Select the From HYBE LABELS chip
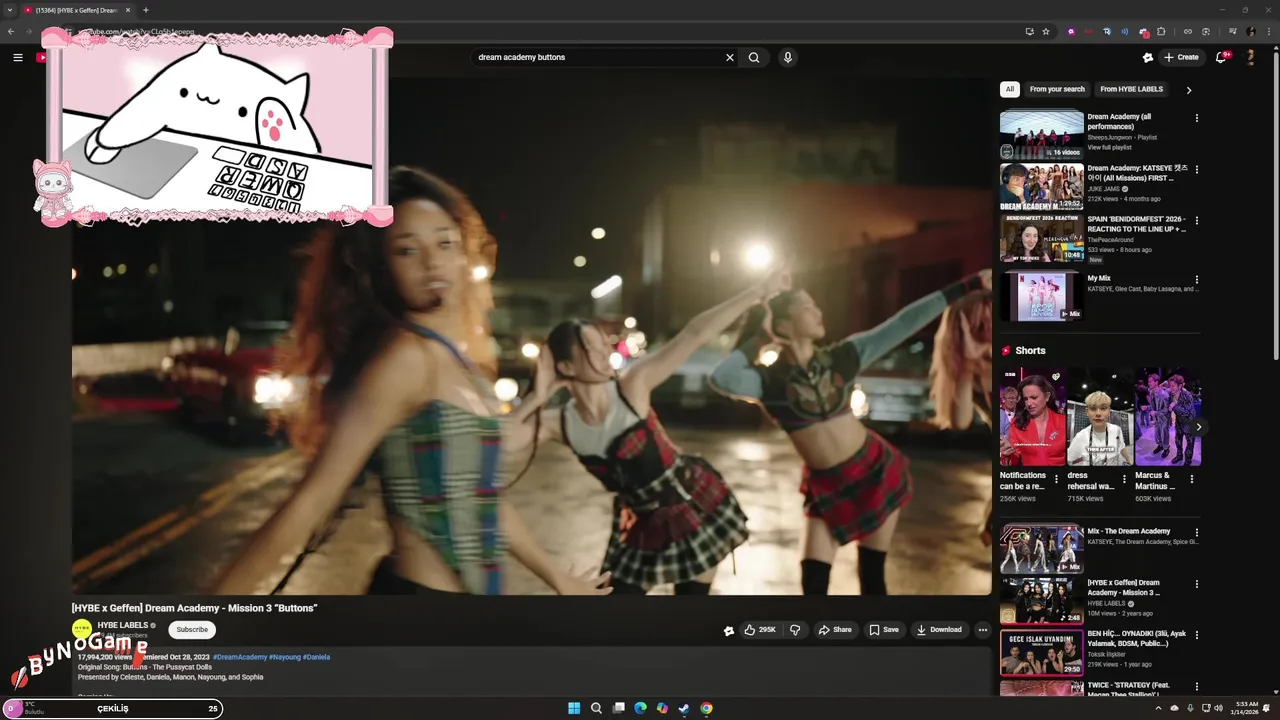The width and height of the screenshot is (1280, 720). [x=1131, y=89]
